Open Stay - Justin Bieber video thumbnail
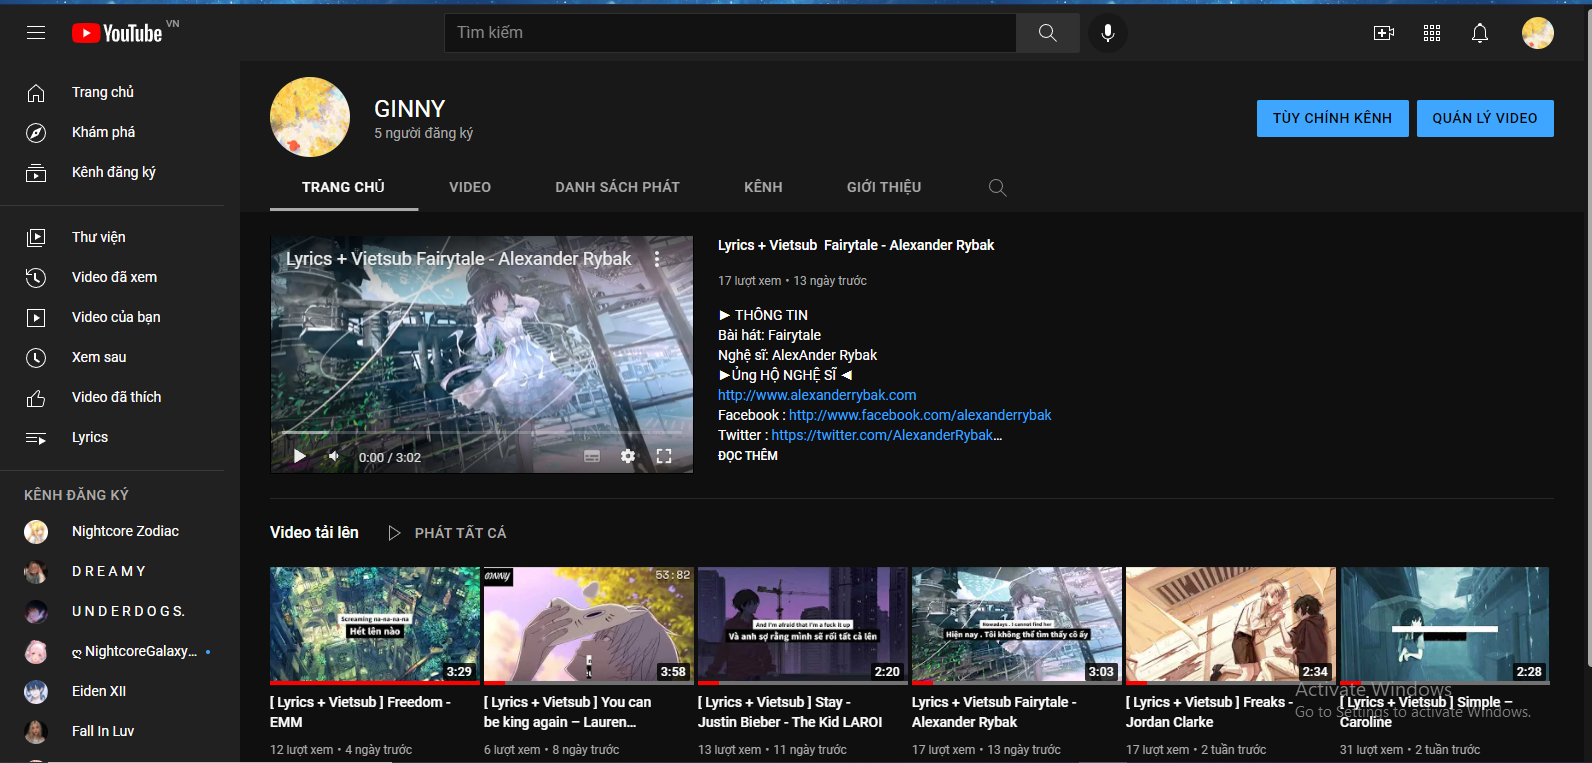 click(x=803, y=626)
